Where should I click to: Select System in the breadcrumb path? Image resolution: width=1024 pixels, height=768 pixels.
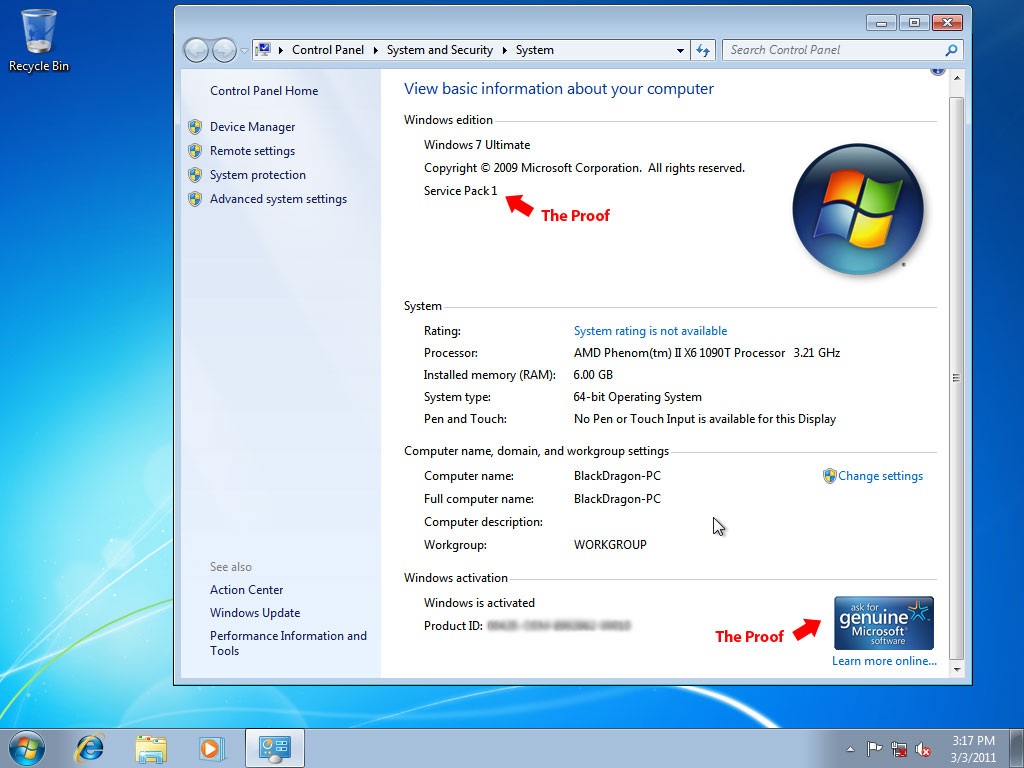click(535, 50)
